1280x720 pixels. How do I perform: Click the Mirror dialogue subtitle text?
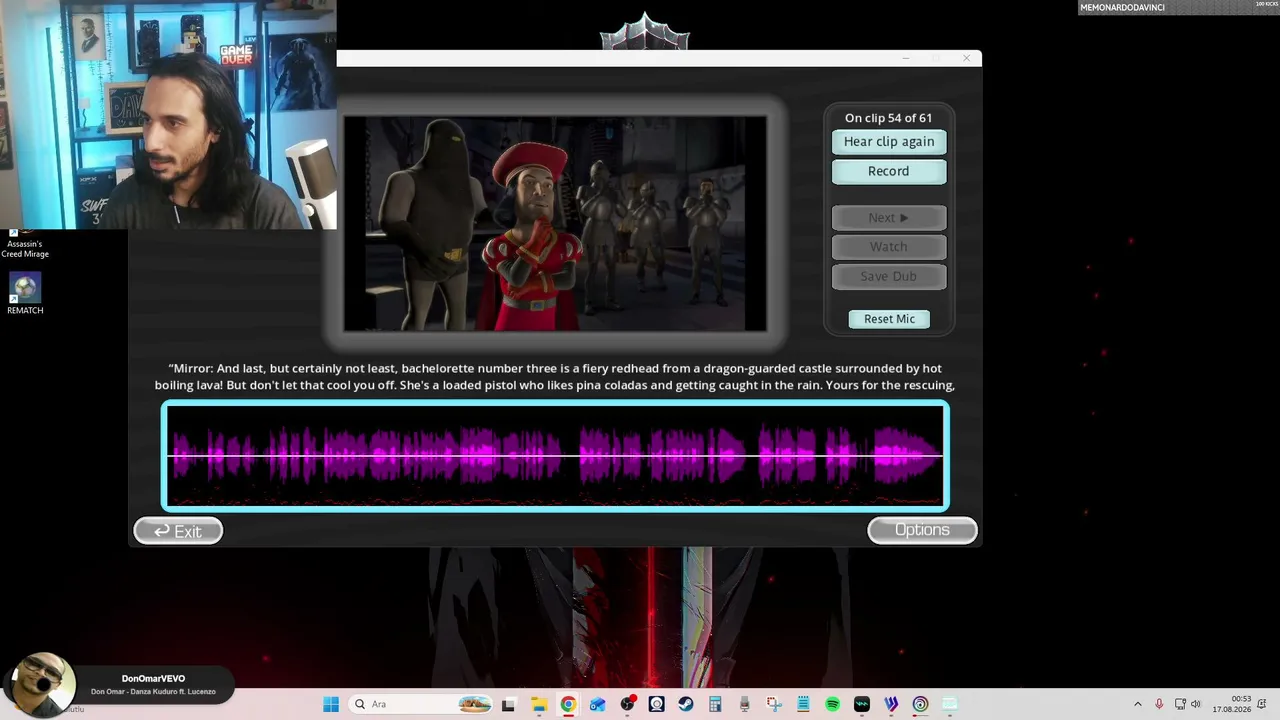coord(555,376)
